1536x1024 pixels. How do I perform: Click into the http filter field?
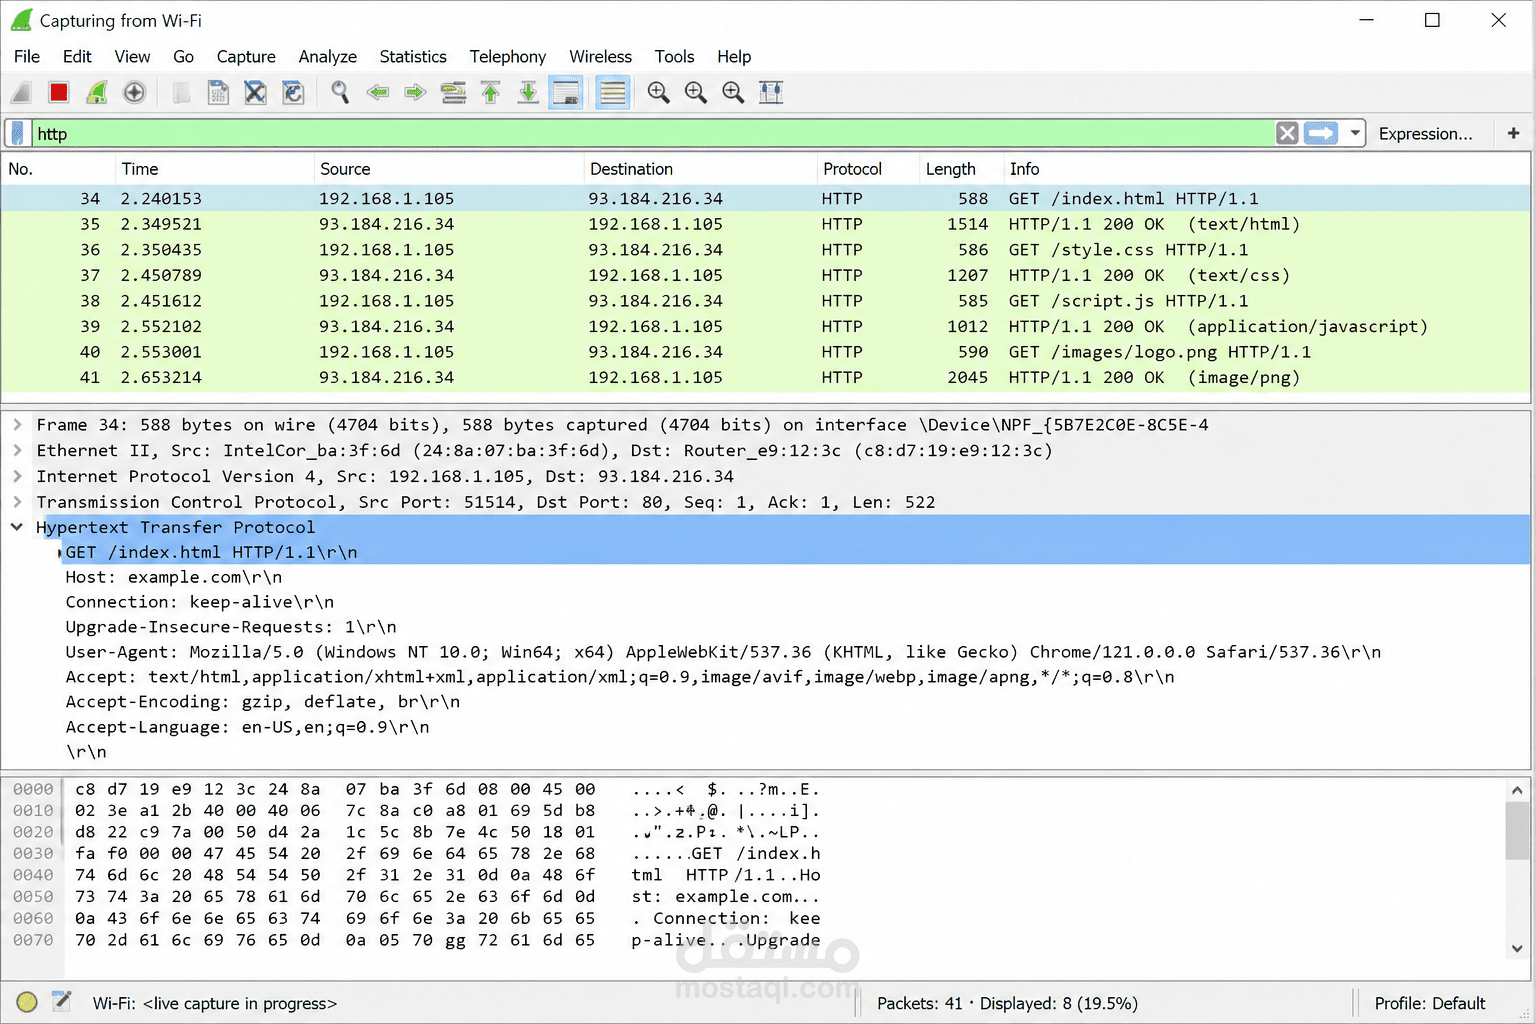pos(654,133)
